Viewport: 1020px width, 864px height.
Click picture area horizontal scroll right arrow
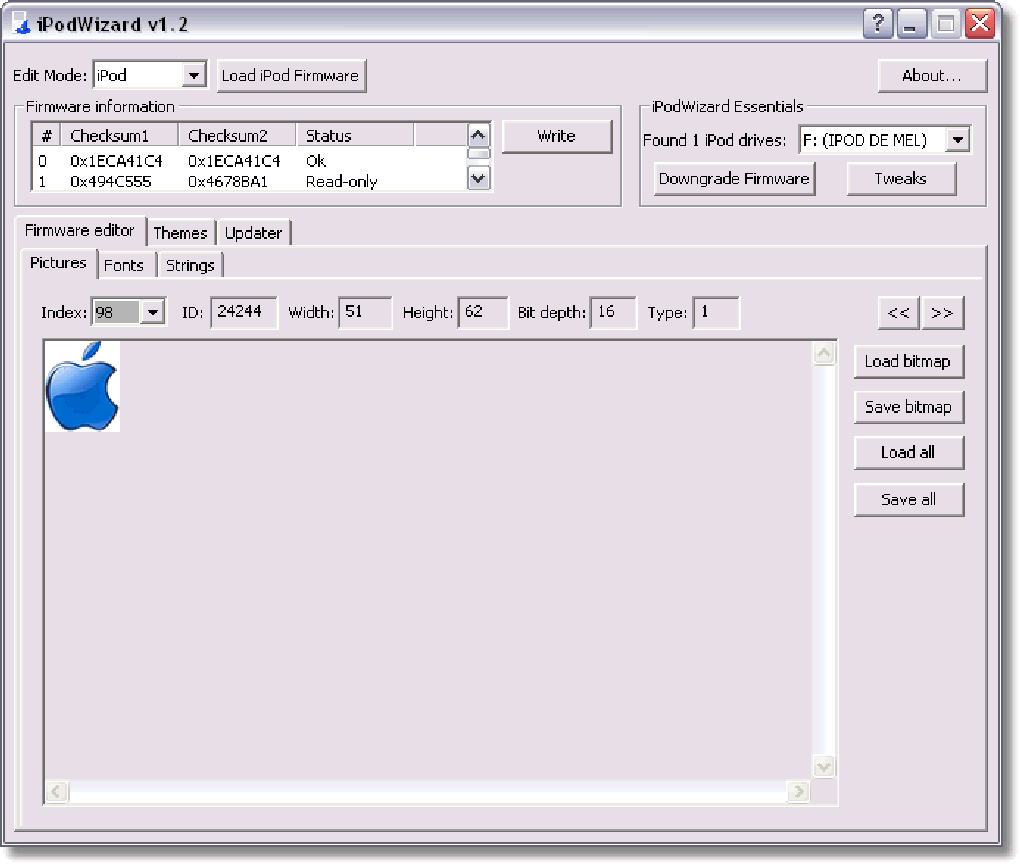(x=798, y=792)
